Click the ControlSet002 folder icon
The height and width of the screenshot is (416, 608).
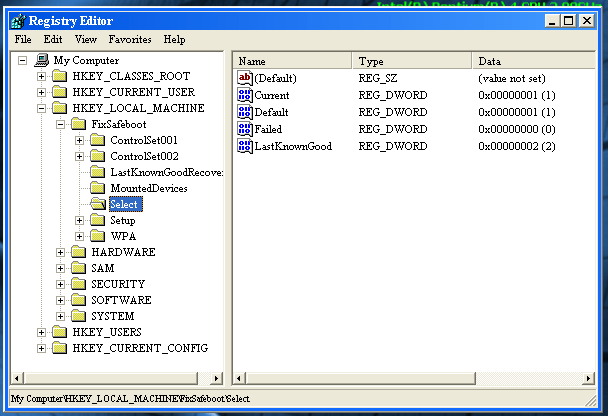(x=98, y=156)
